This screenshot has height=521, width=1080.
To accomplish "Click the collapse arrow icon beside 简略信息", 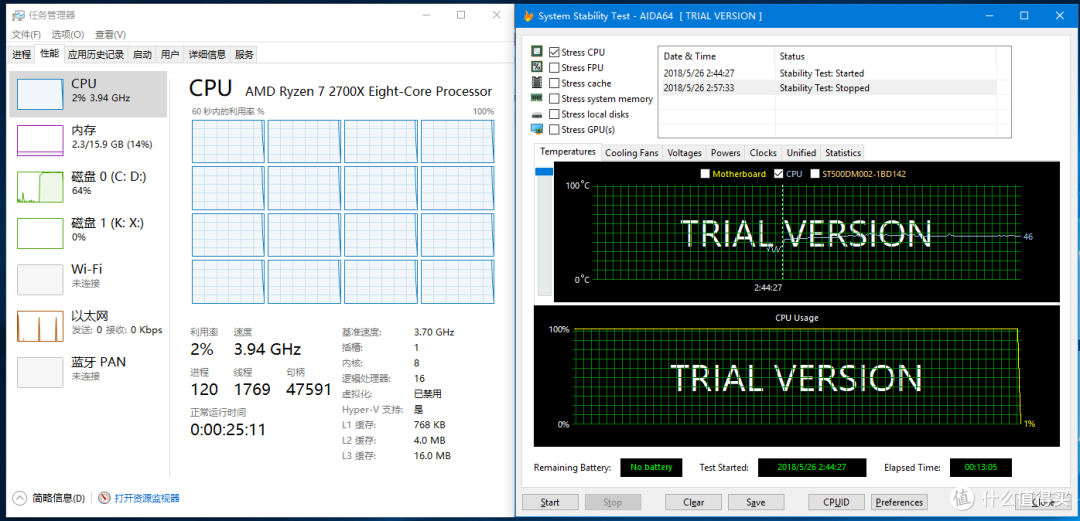I will (19, 498).
